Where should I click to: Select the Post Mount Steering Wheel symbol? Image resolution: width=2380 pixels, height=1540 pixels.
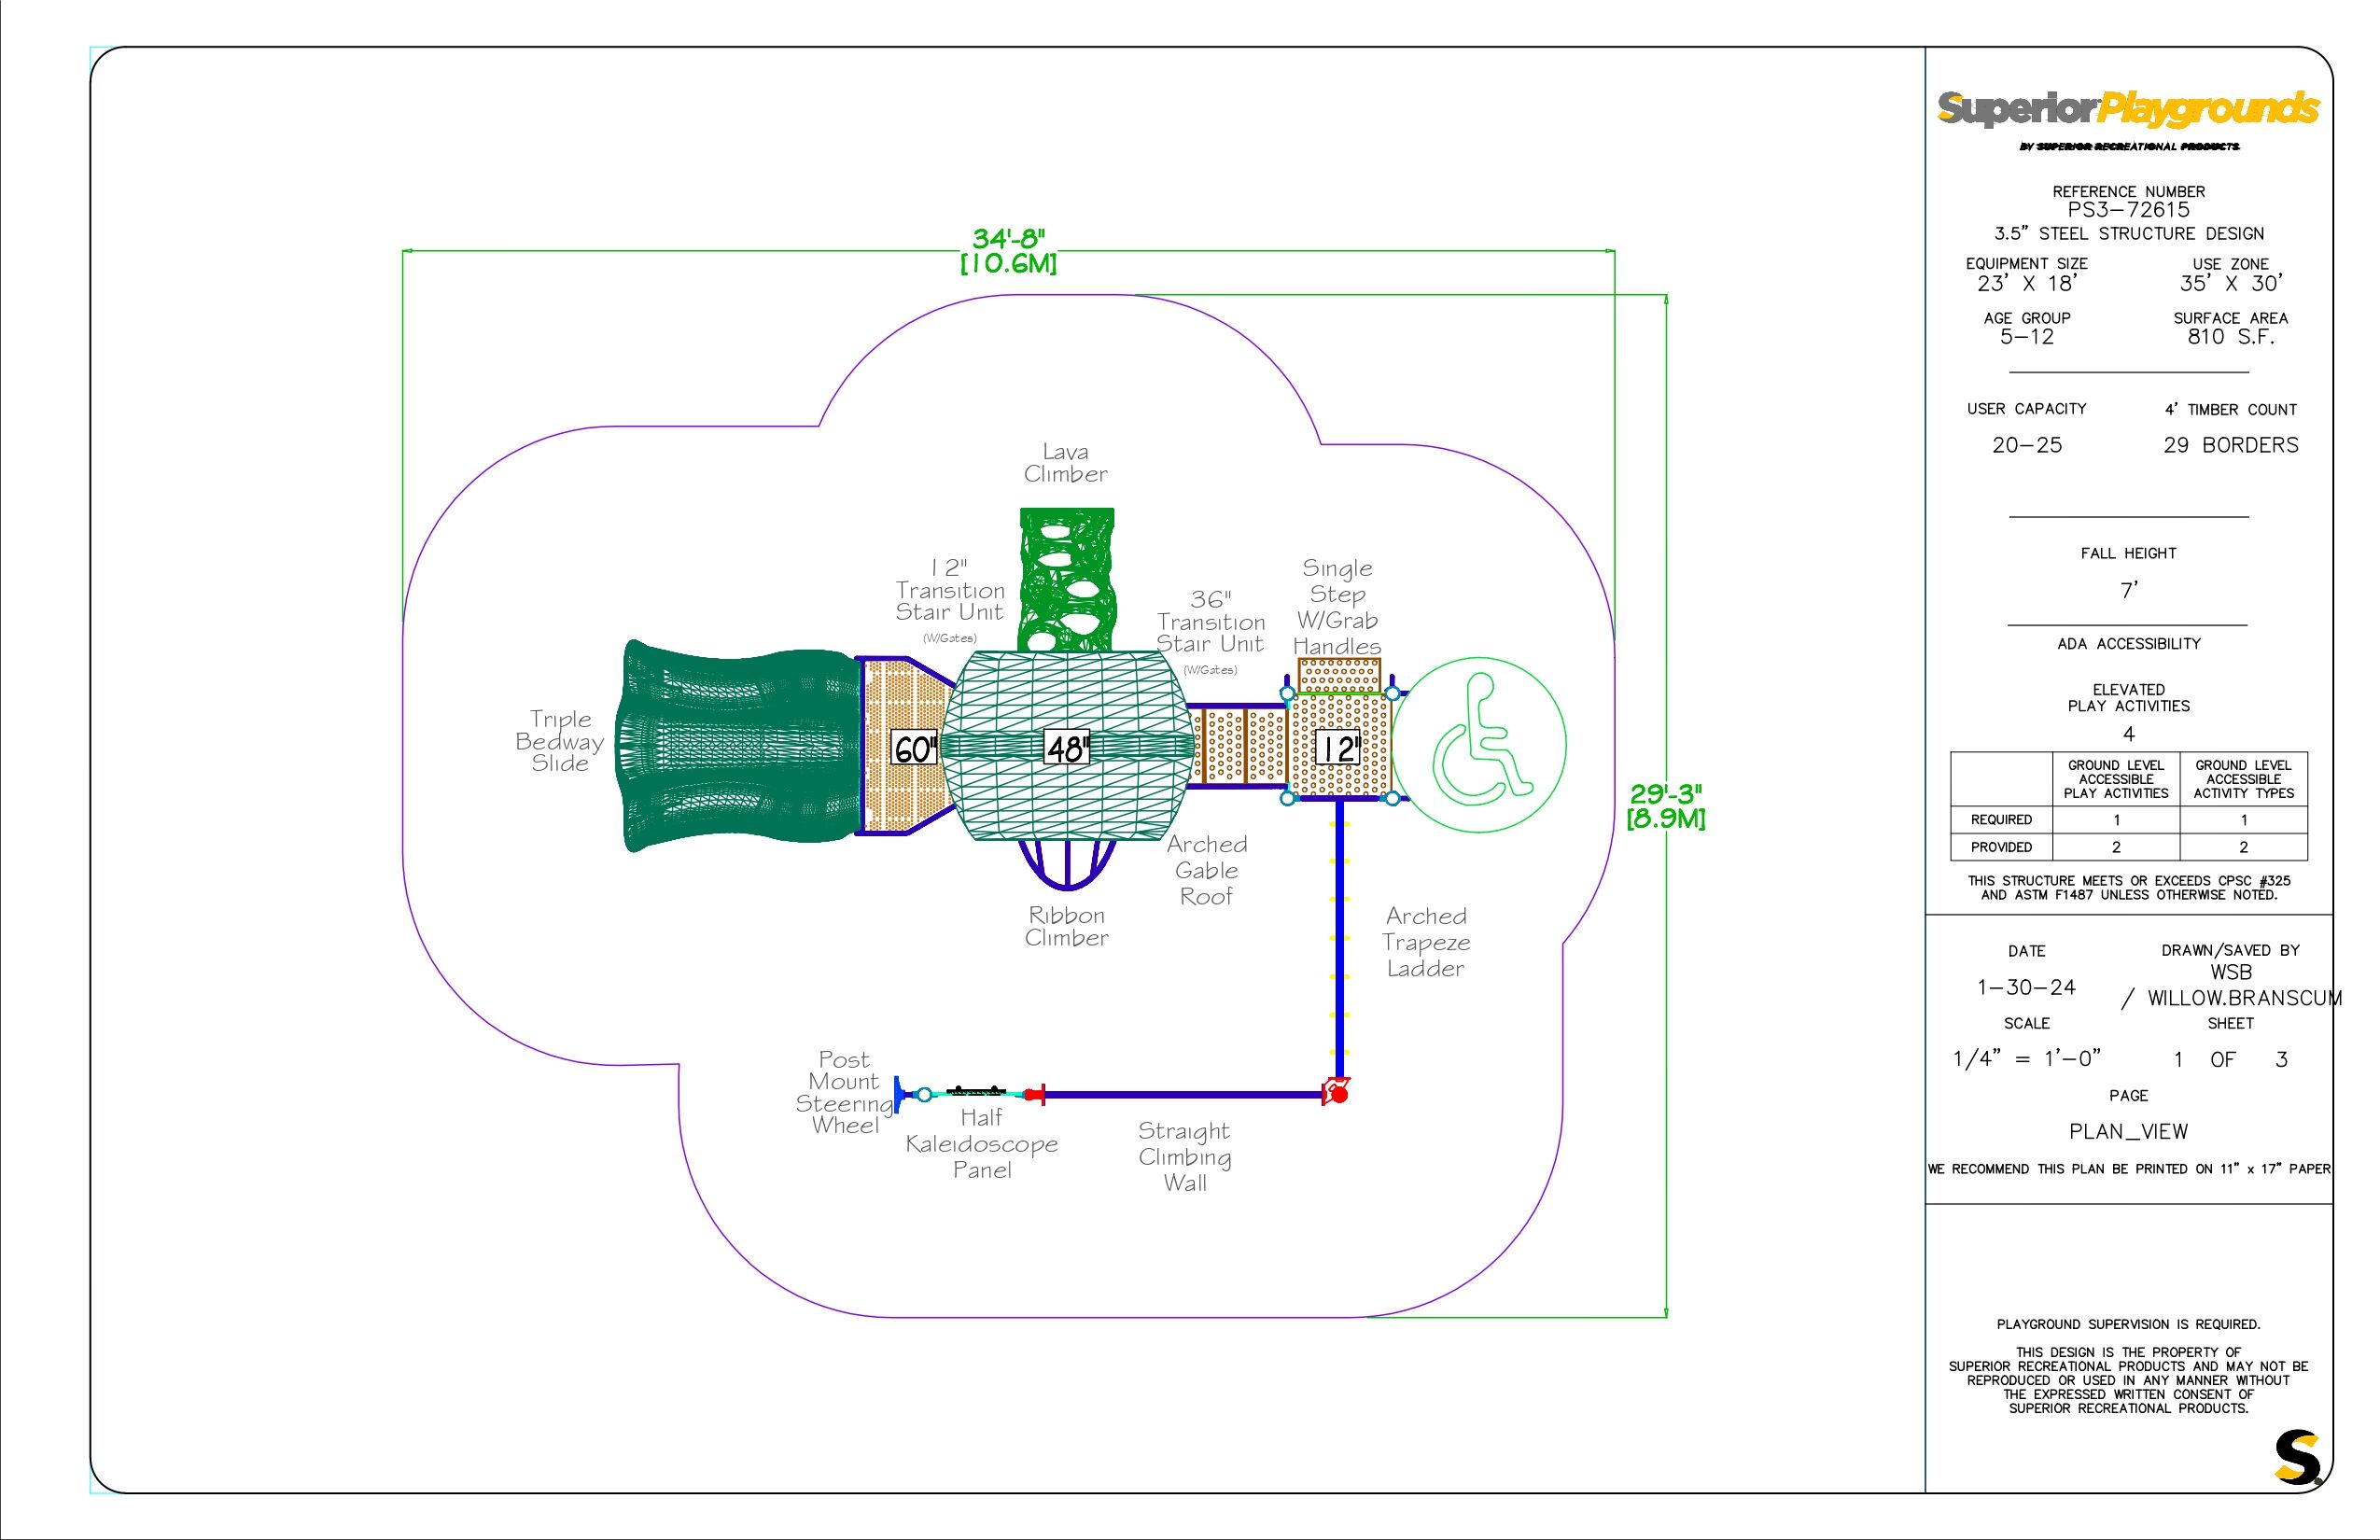click(x=899, y=1094)
